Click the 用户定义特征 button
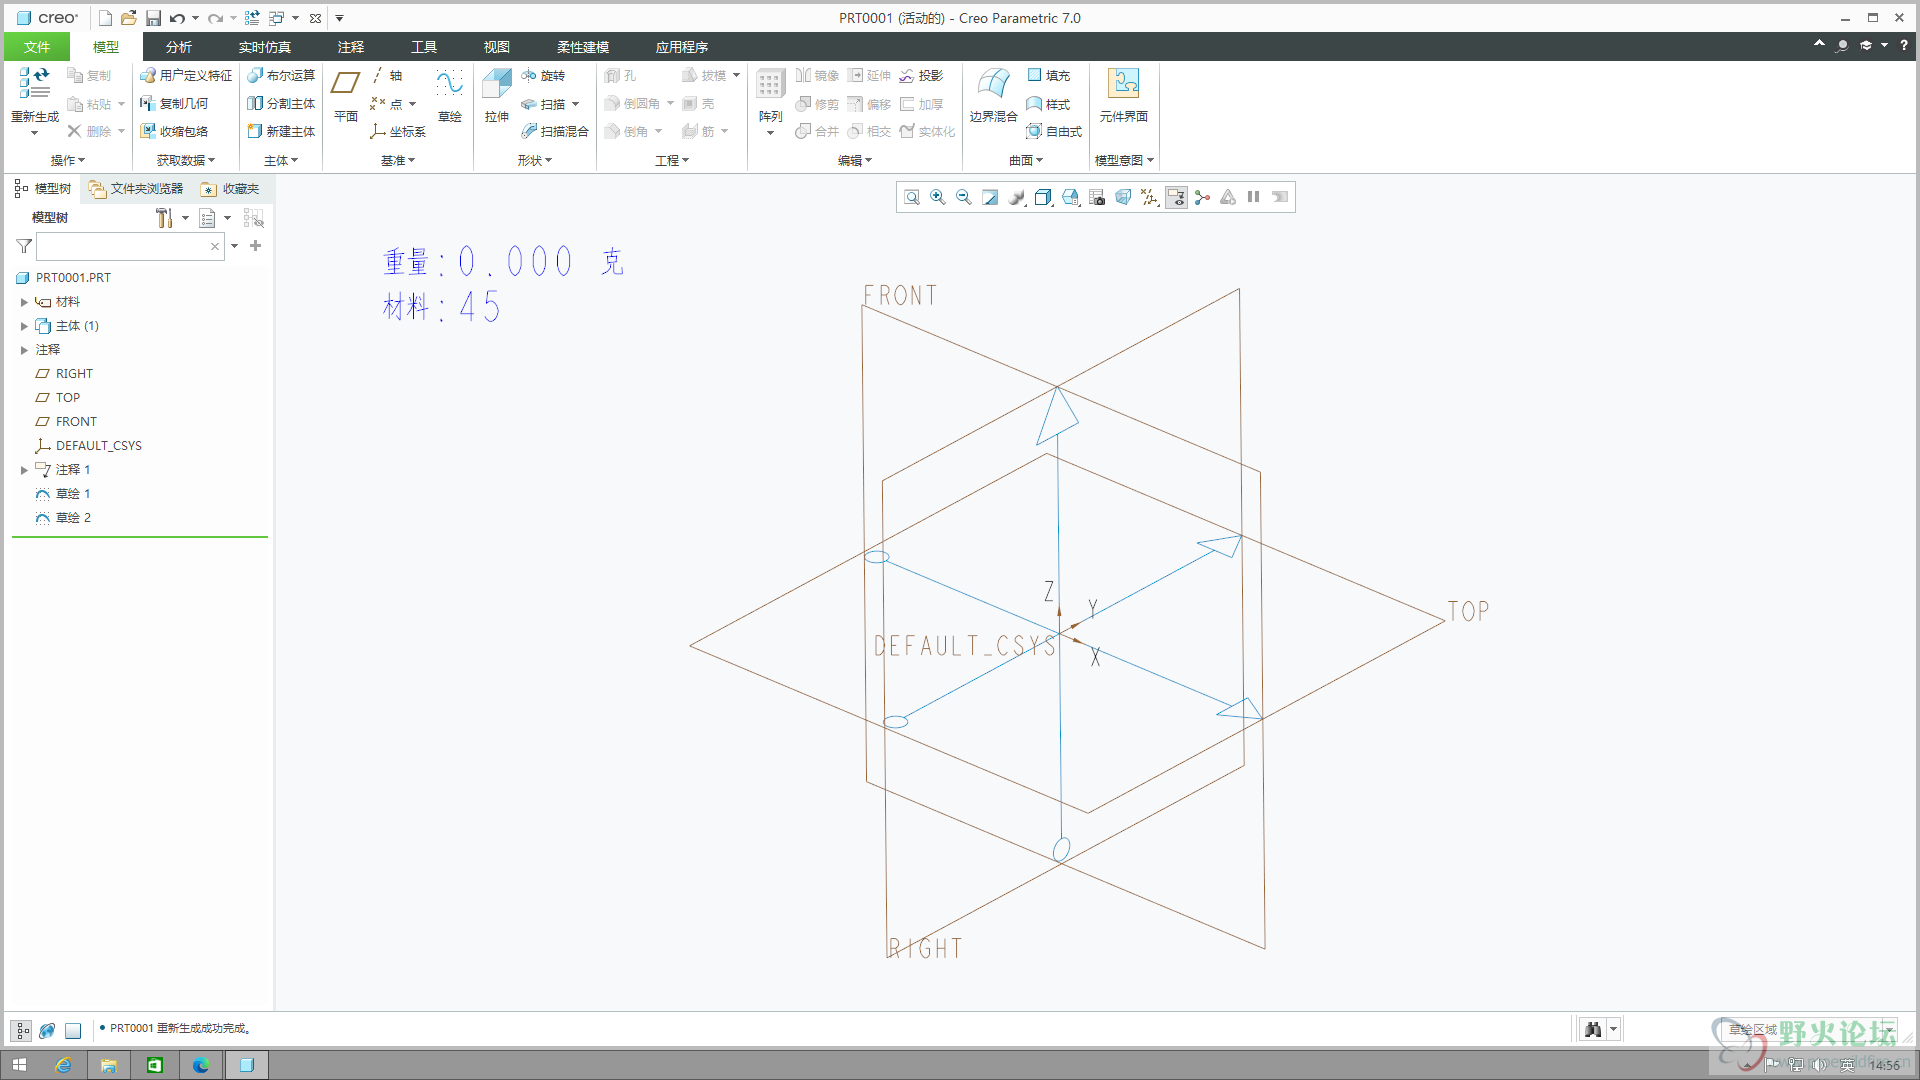 (x=186, y=75)
